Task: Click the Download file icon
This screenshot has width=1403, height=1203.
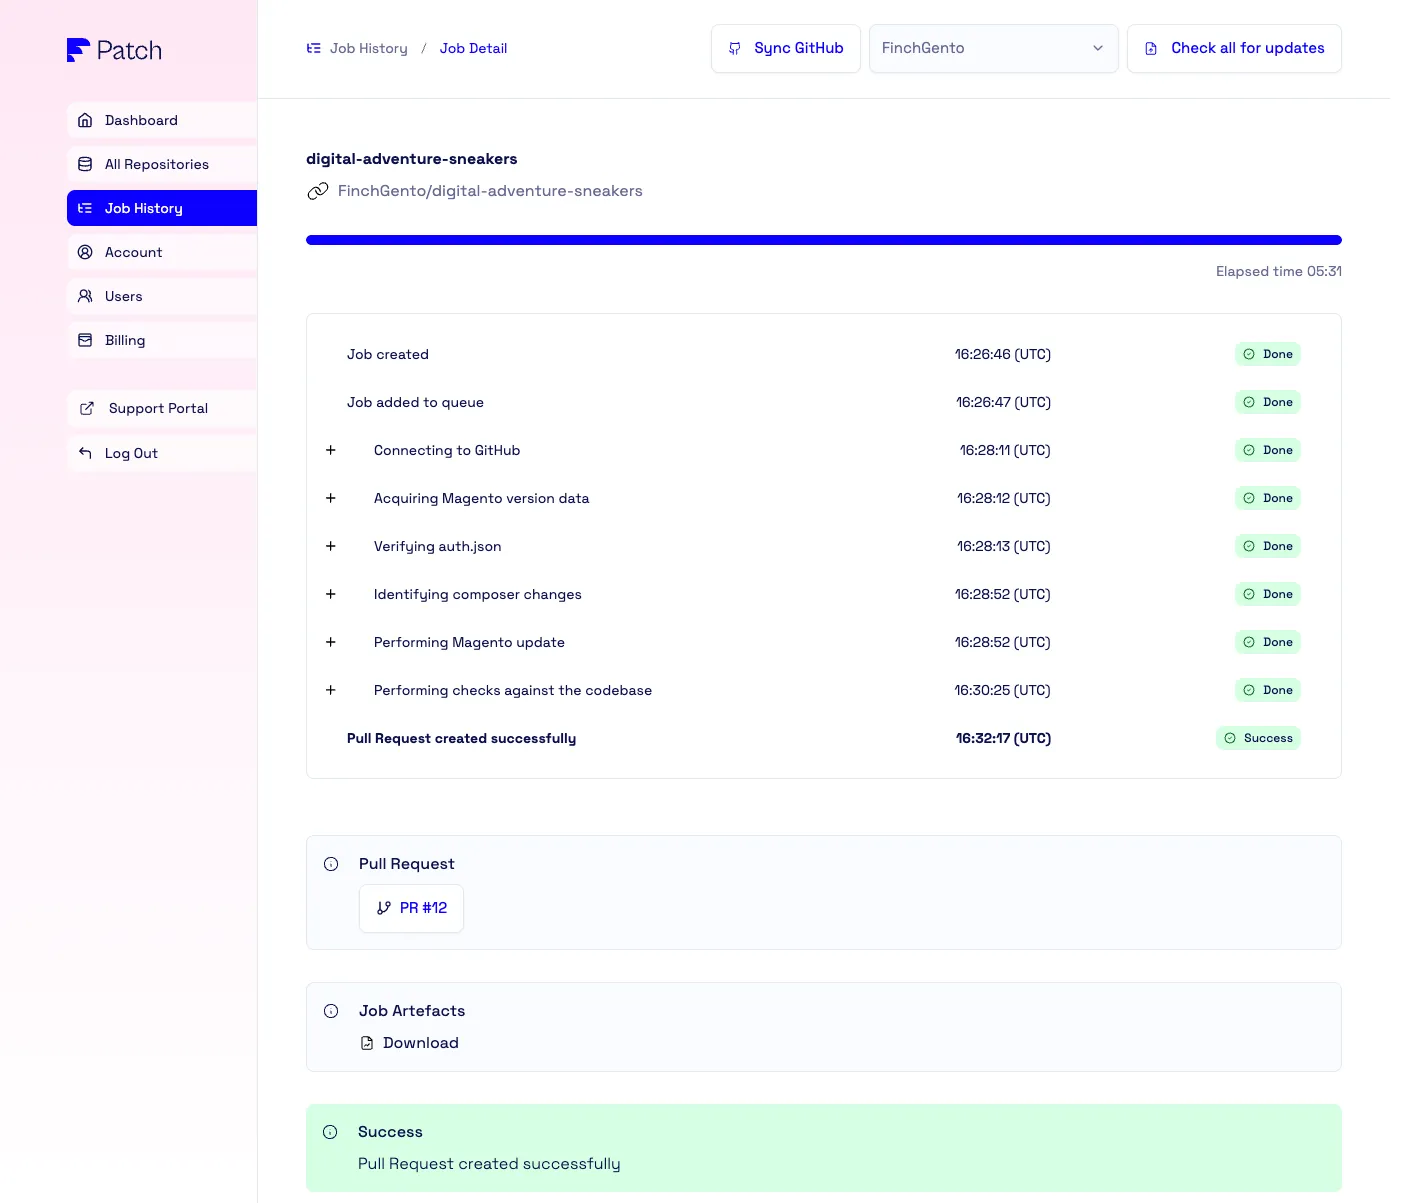Action: point(367,1043)
